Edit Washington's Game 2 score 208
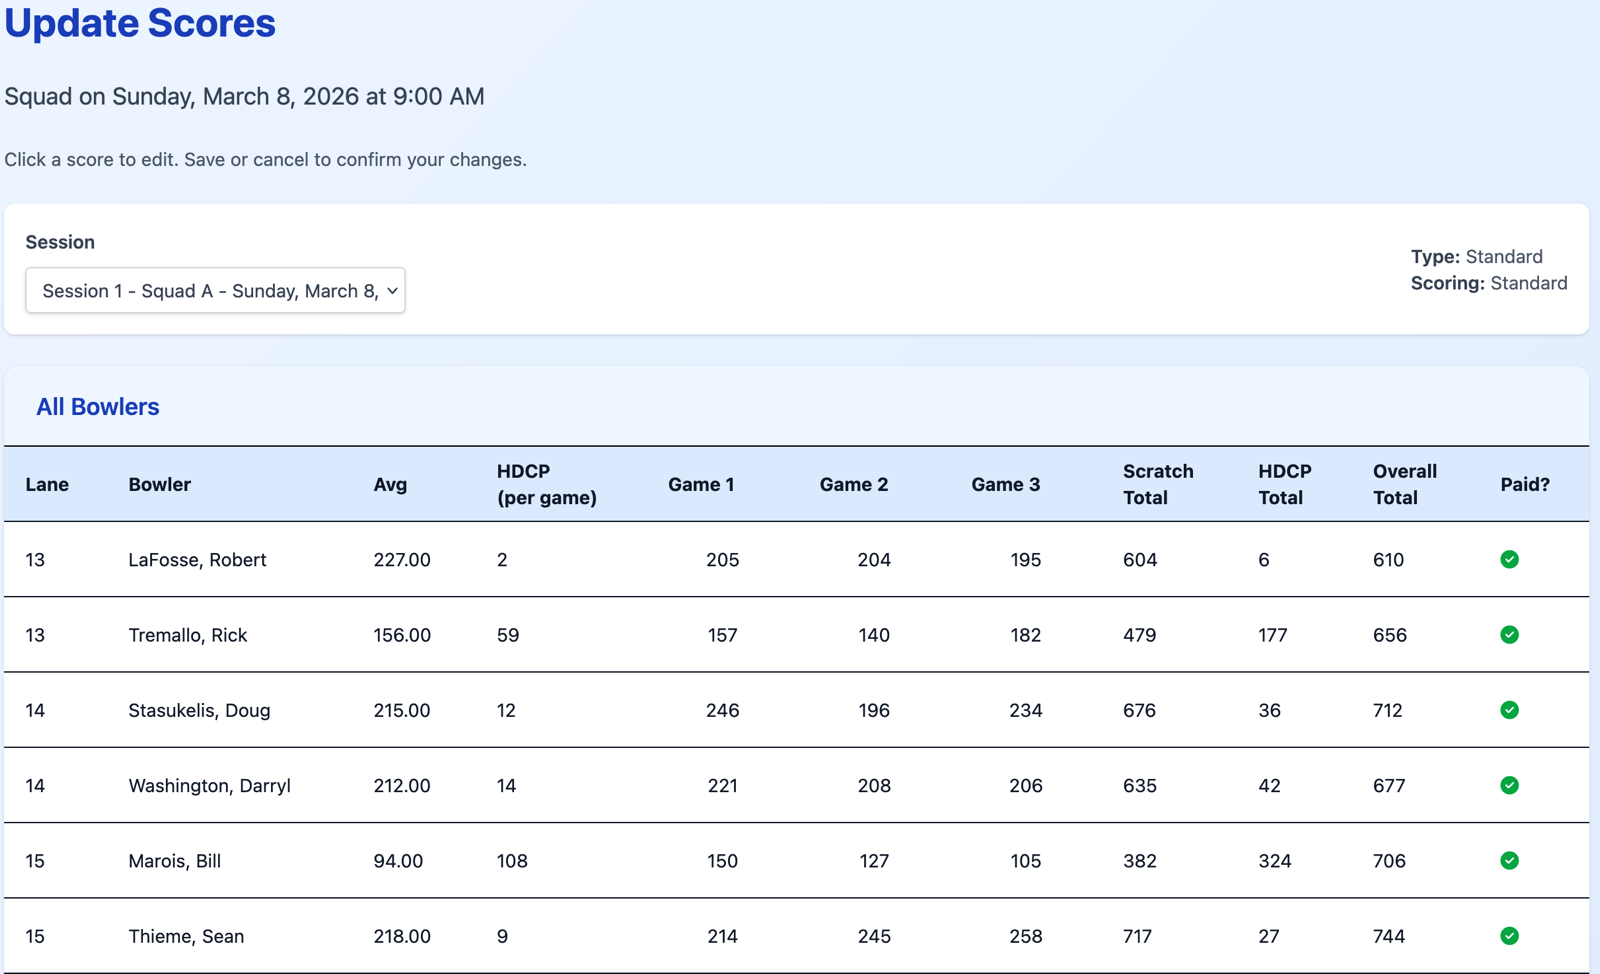Screen dimensions: 1600x974 tap(874, 786)
